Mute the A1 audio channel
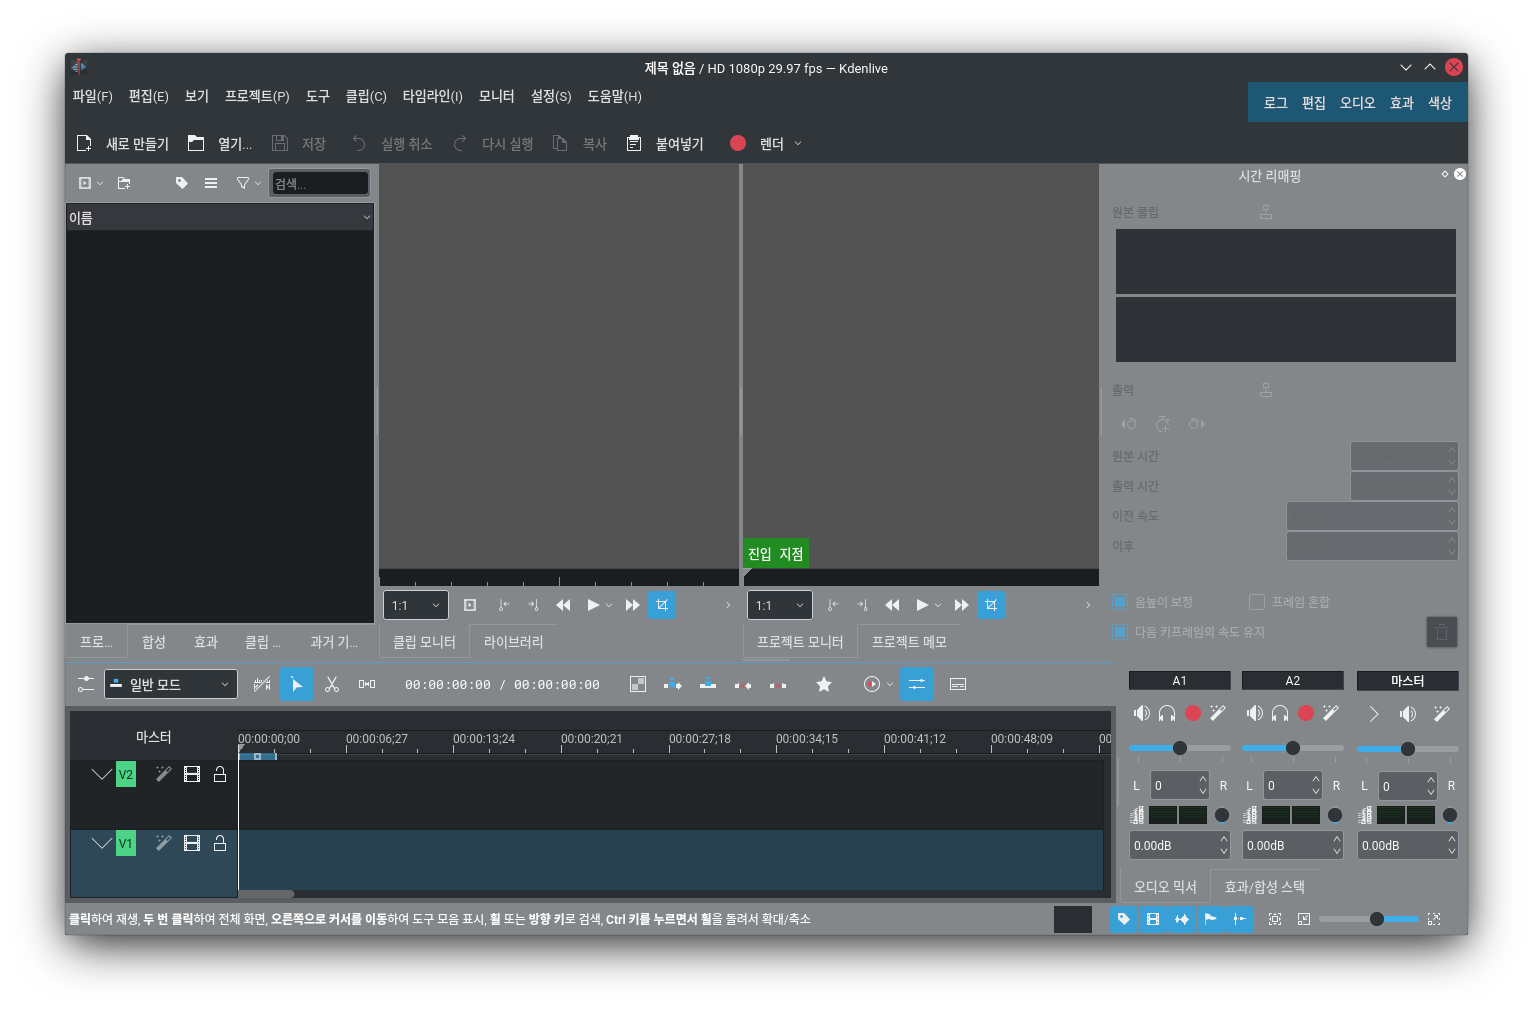This screenshot has height=1012, width=1533. [1141, 713]
